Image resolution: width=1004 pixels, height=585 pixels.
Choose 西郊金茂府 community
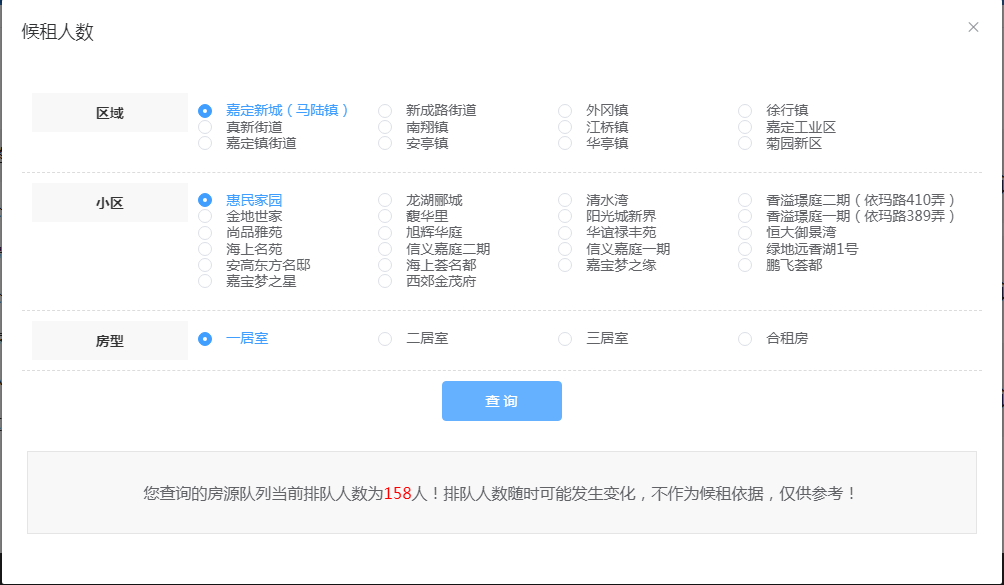point(385,281)
